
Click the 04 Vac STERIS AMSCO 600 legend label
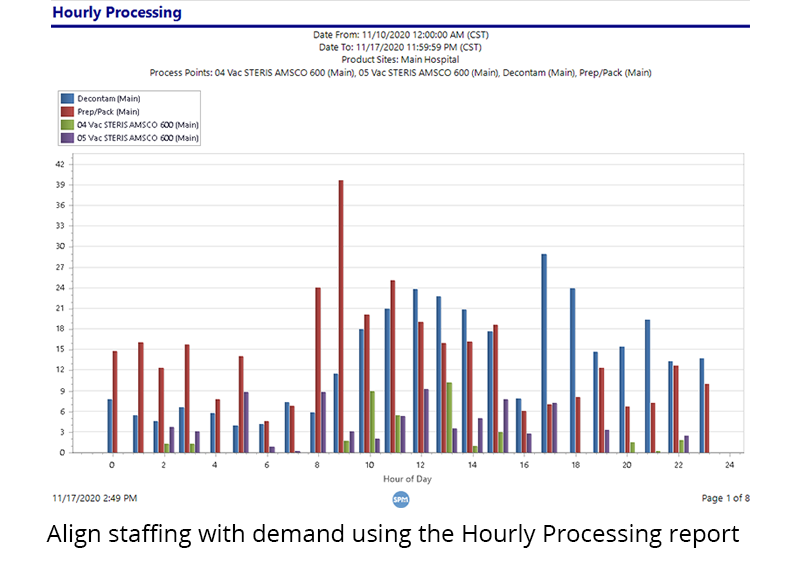click(138, 125)
